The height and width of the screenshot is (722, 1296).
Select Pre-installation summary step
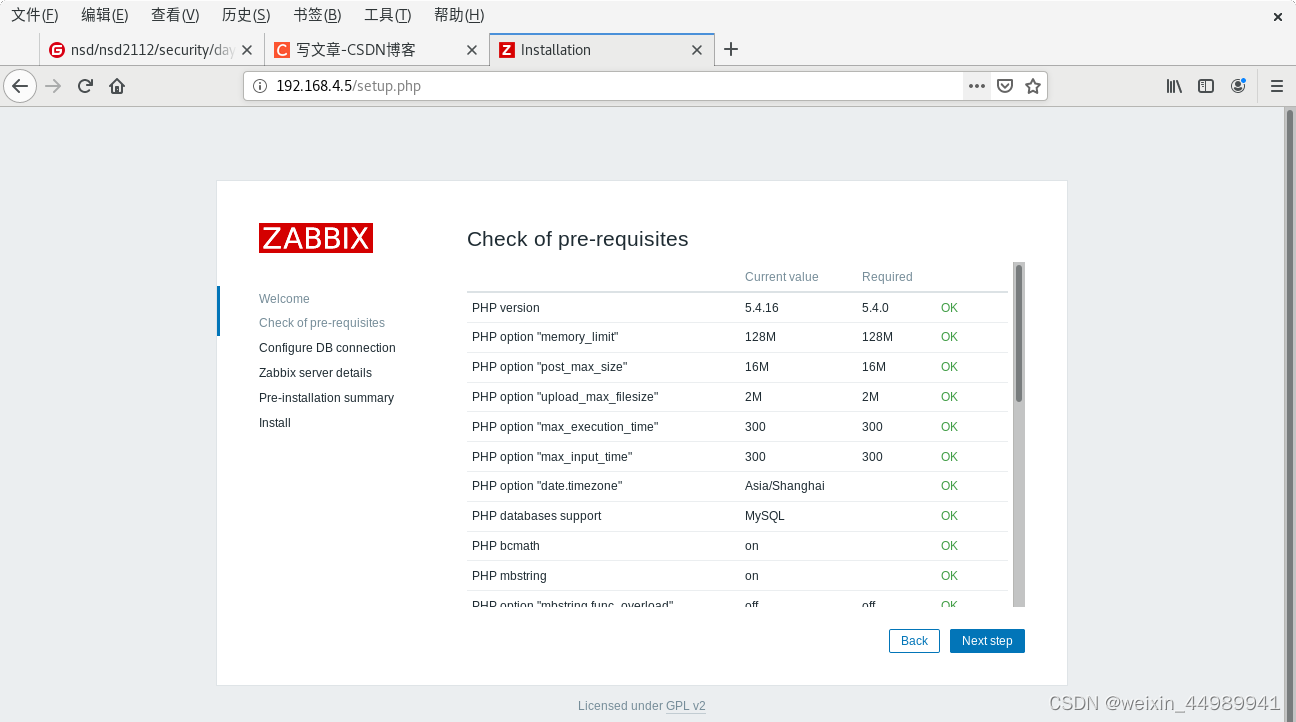click(x=326, y=398)
